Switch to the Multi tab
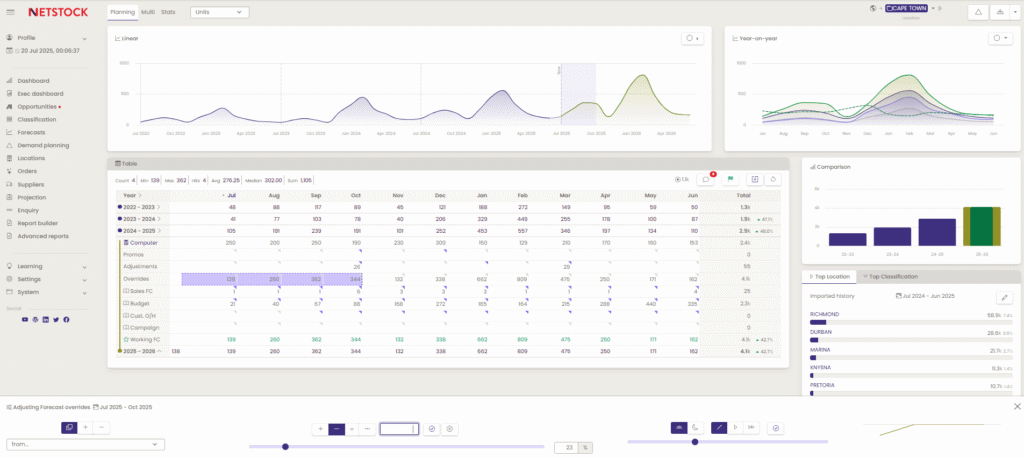1024x458 pixels. (147, 12)
